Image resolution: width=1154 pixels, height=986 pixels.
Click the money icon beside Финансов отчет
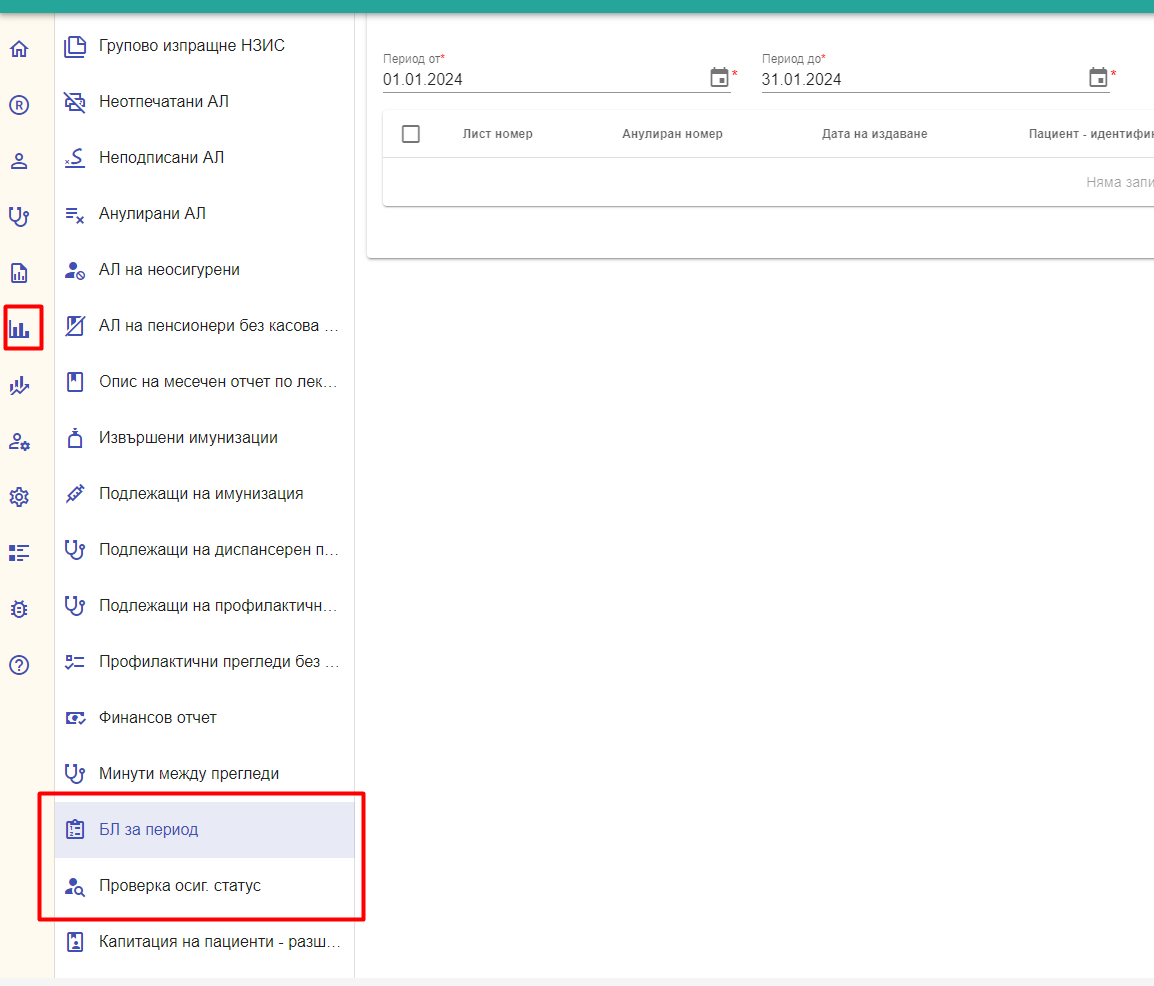[x=75, y=717]
